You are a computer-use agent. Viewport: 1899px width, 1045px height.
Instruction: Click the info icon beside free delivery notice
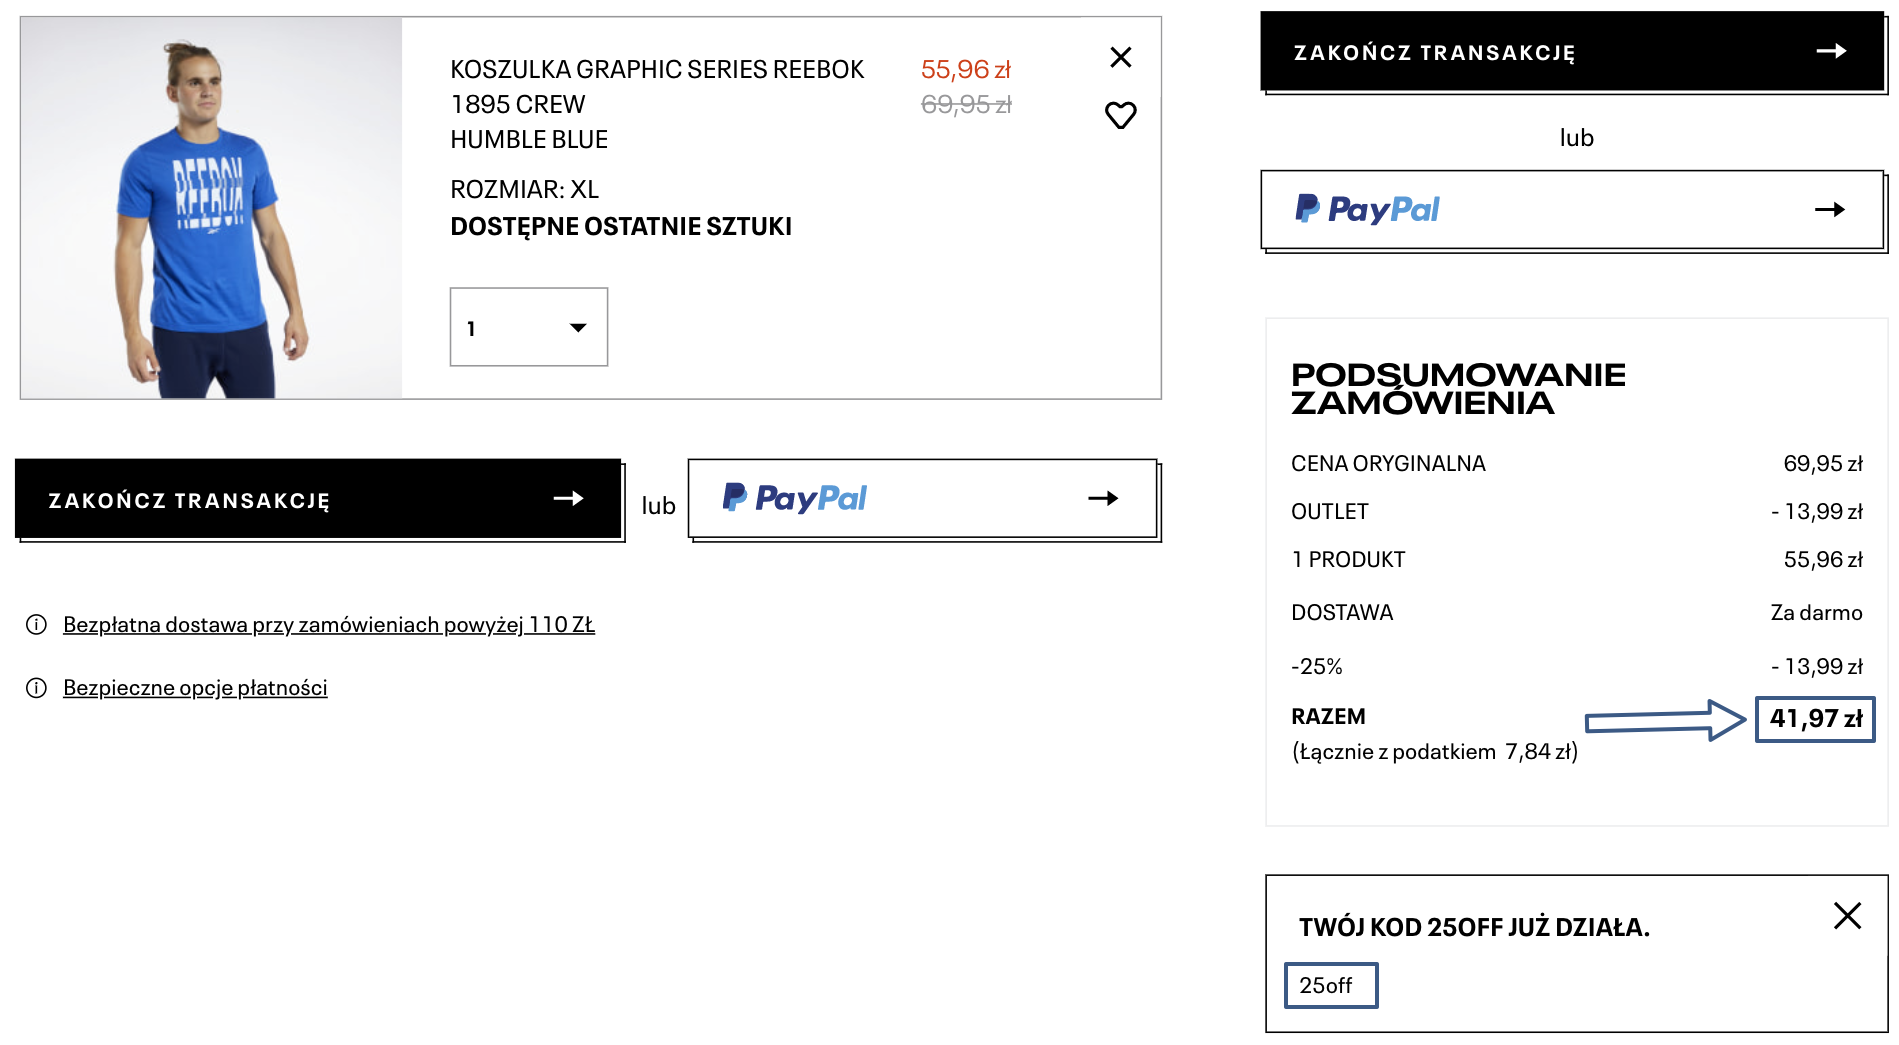[37, 625]
